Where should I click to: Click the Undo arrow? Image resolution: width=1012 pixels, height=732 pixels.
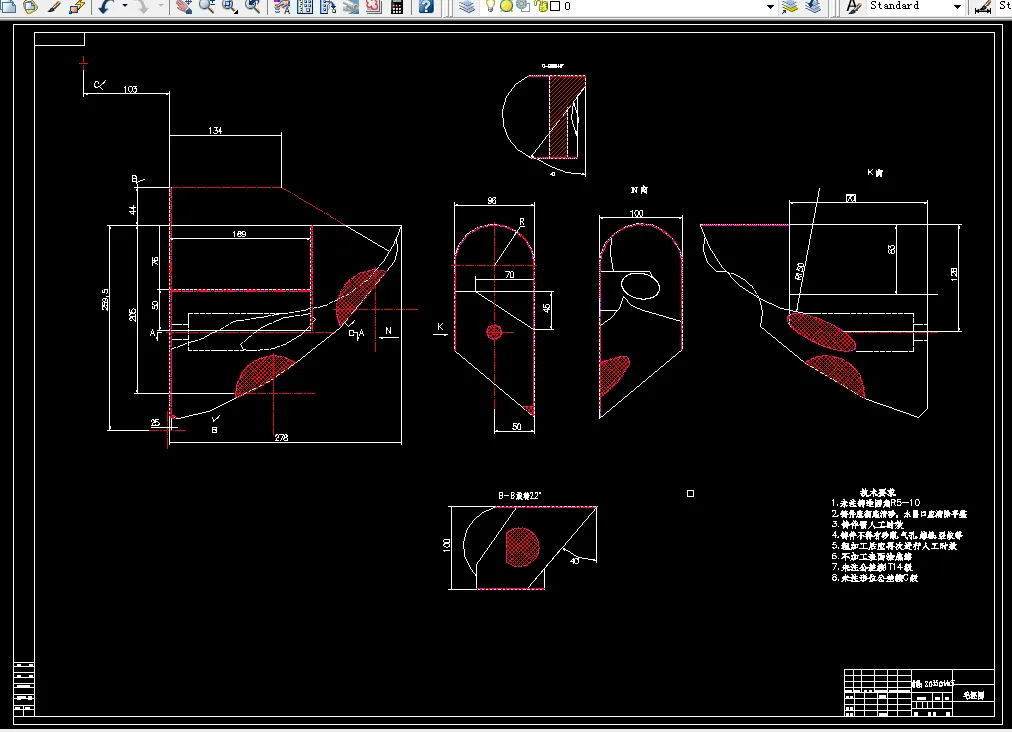pyautogui.click(x=106, y=6)
